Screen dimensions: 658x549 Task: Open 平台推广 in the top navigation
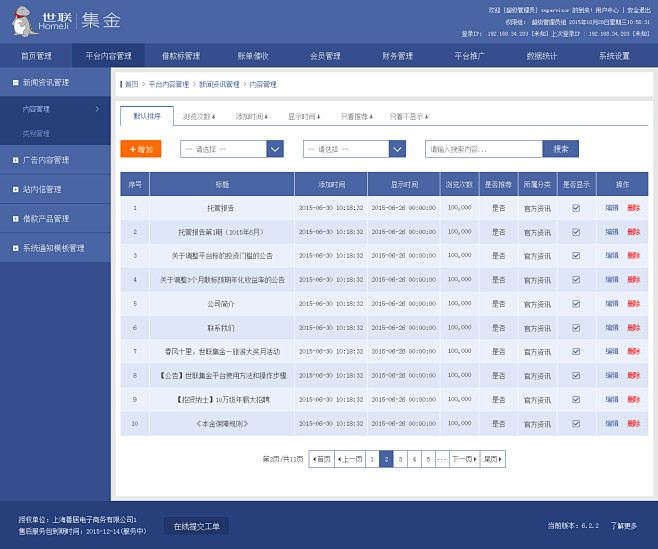click(470, 55)
